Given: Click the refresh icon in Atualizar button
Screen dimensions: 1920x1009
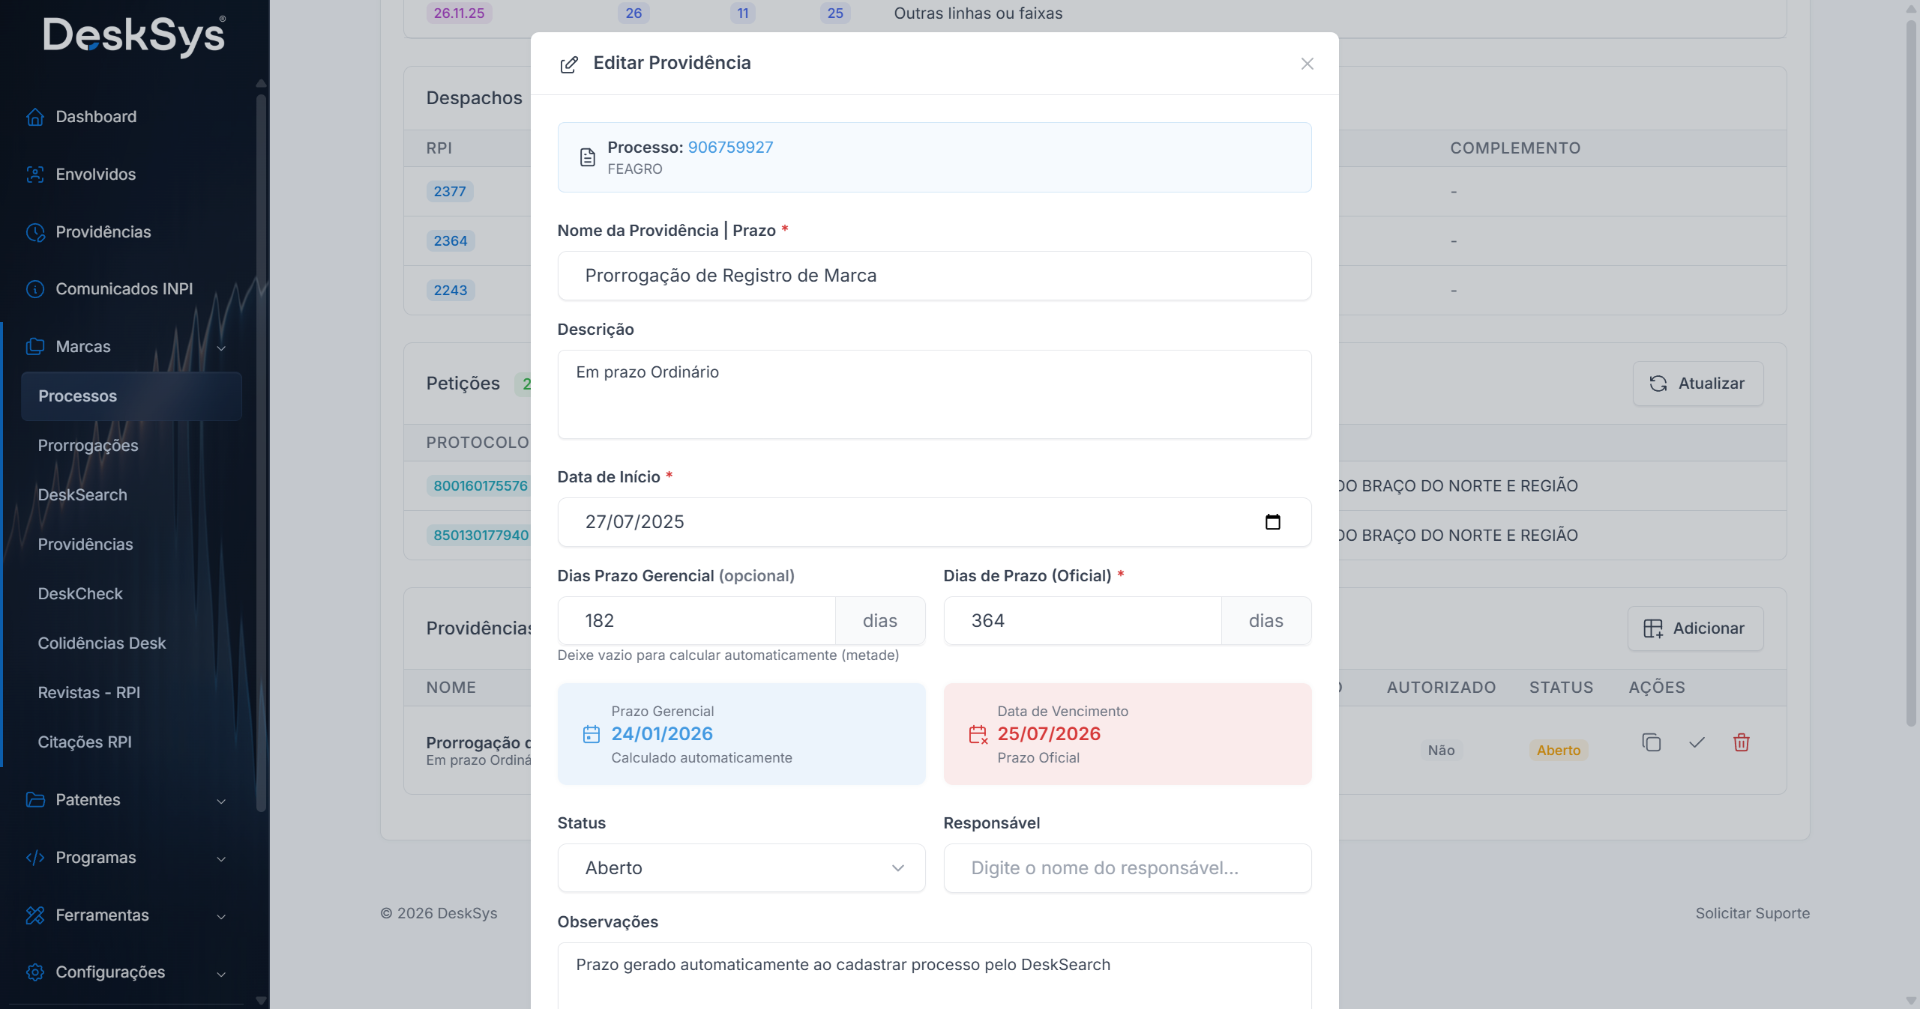Looking at the screenshot, I should click(x=1658, y=383).
